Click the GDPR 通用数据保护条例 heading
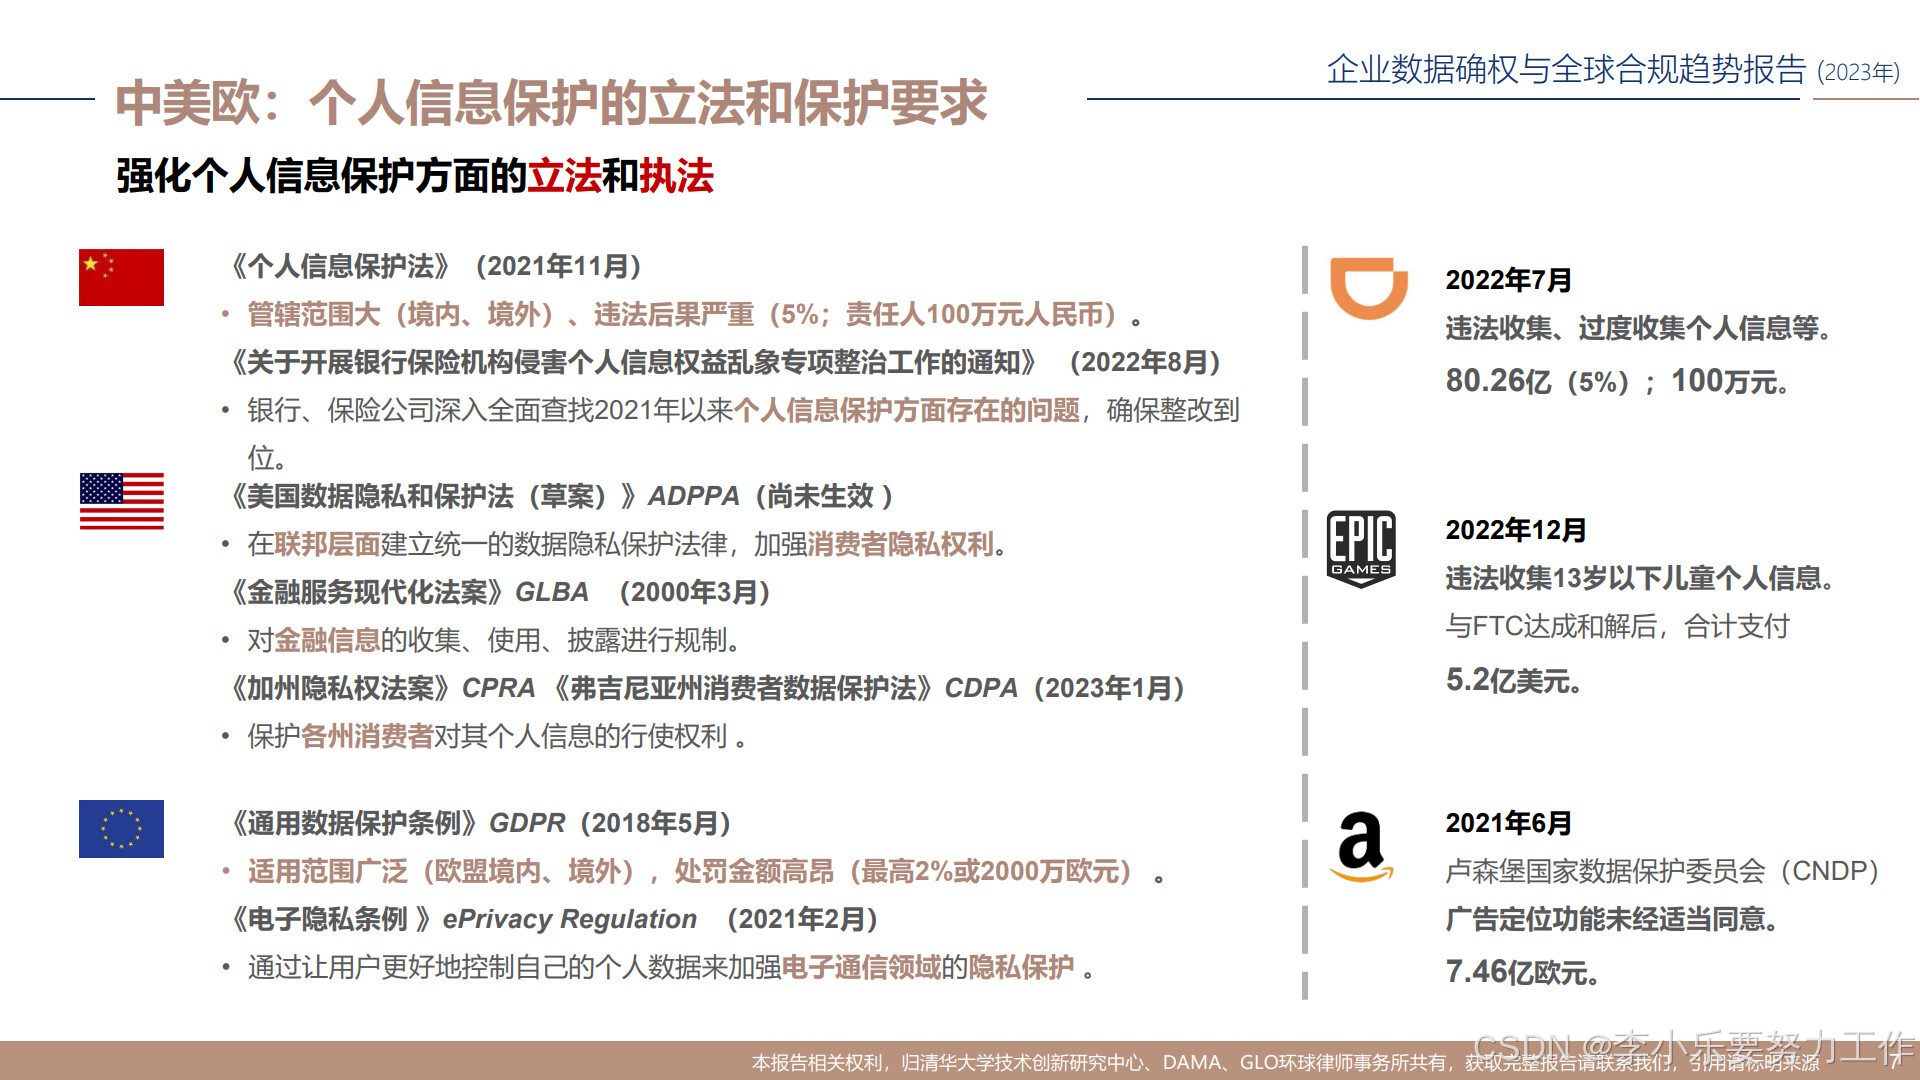 click(x=481, y=823)
